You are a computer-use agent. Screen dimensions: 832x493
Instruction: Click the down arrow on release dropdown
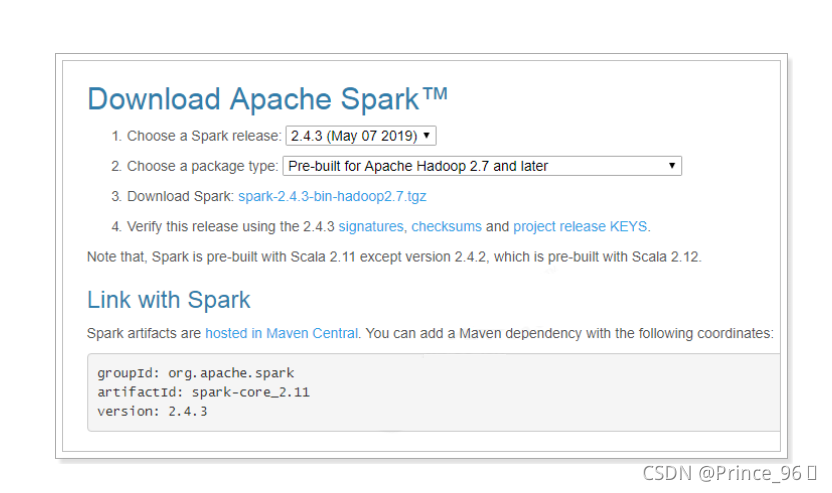click(x=427, y=136)
